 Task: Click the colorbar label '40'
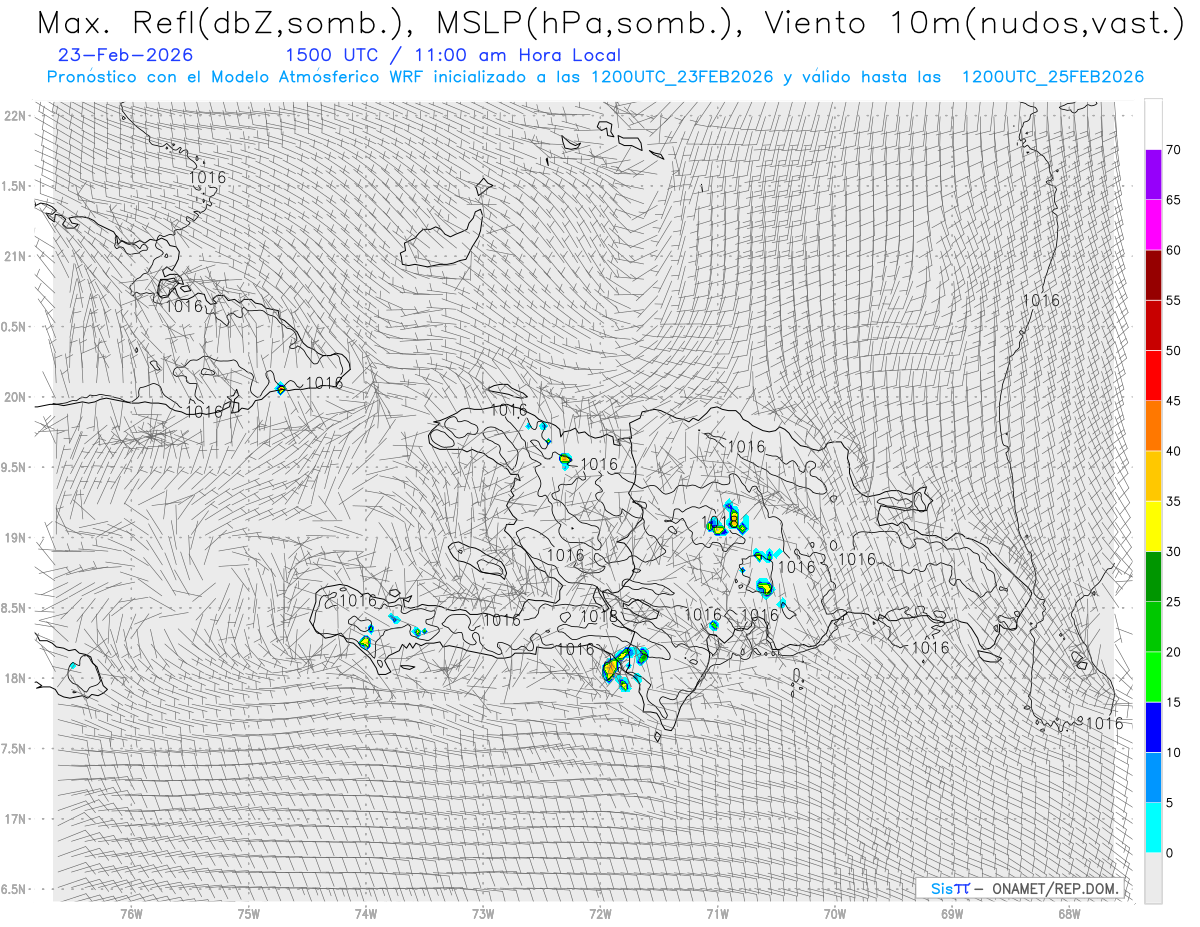1173,451
